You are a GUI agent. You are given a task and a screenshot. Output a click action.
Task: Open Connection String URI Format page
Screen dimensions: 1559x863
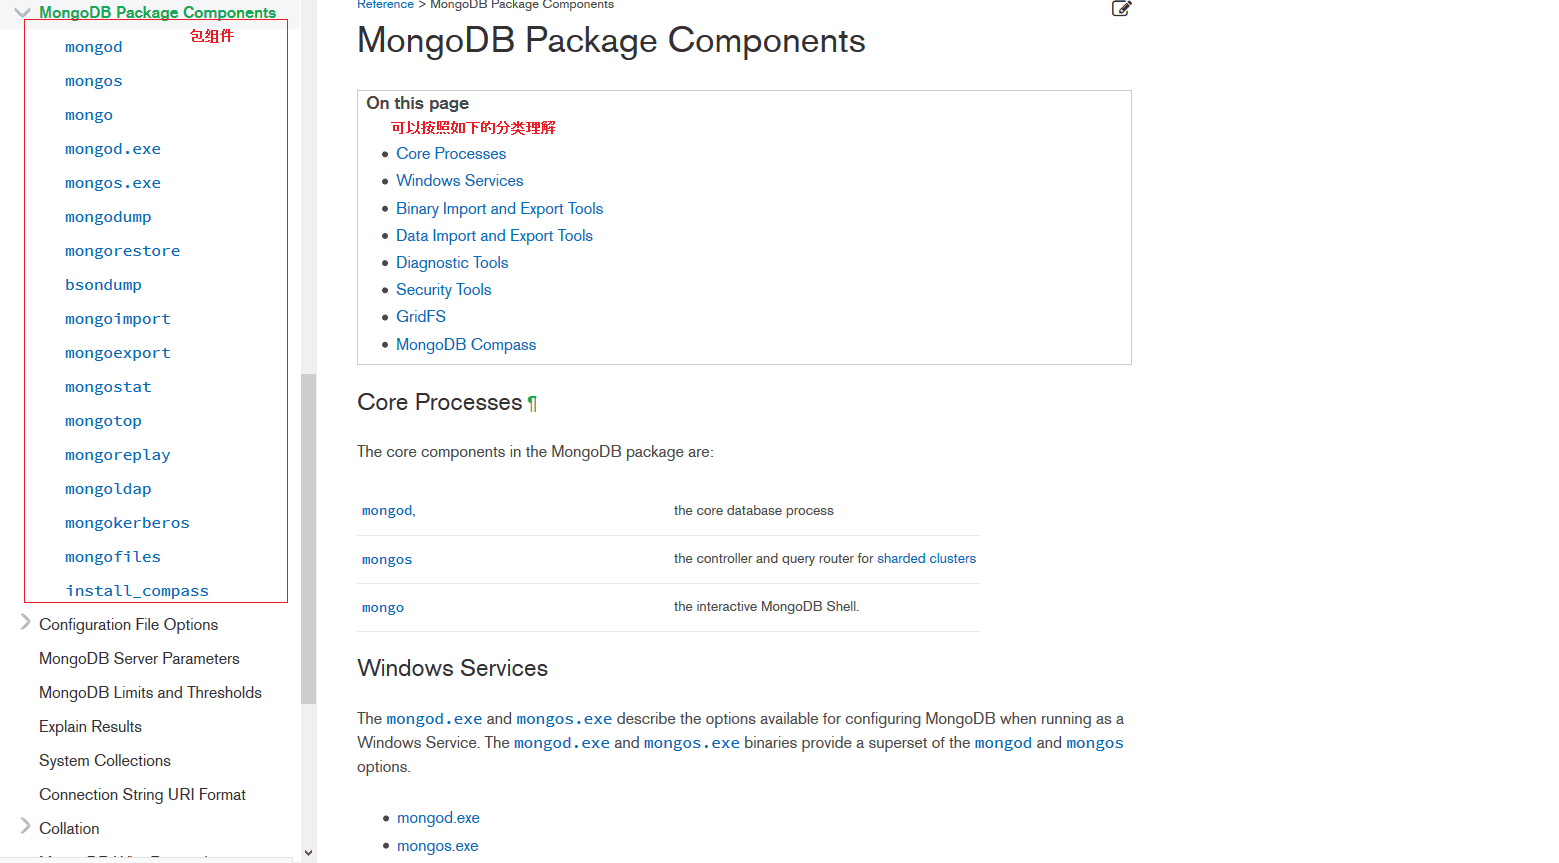tap(142, 795)
